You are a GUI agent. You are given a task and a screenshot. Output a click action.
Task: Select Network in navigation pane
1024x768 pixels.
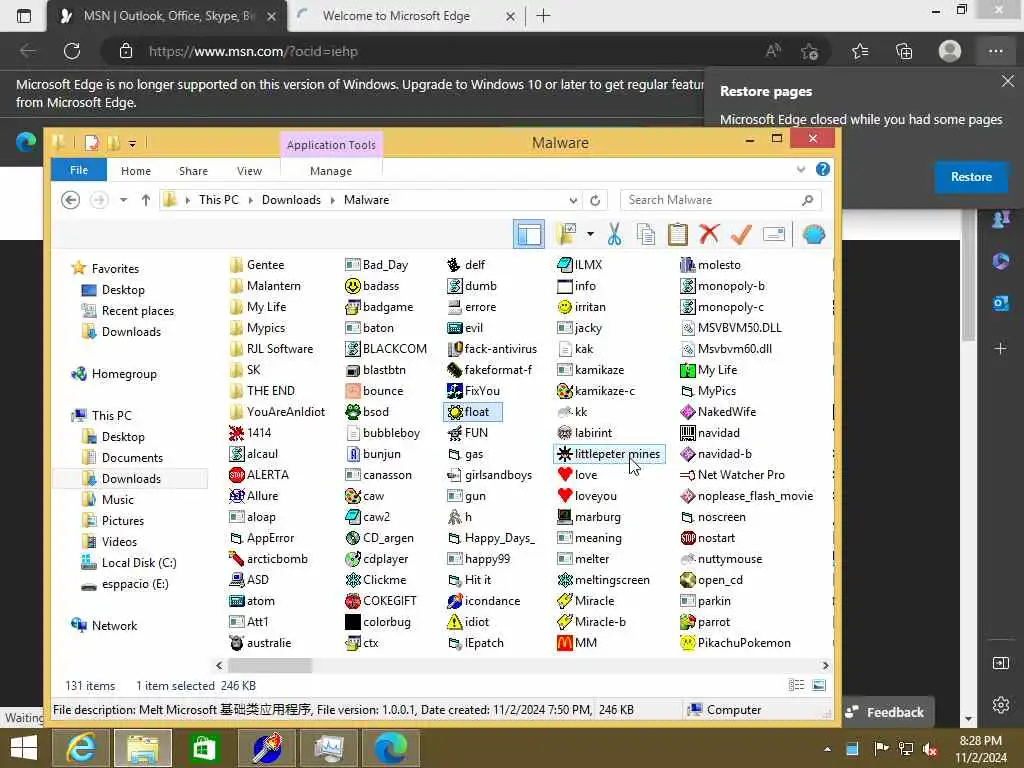point(104,626)
